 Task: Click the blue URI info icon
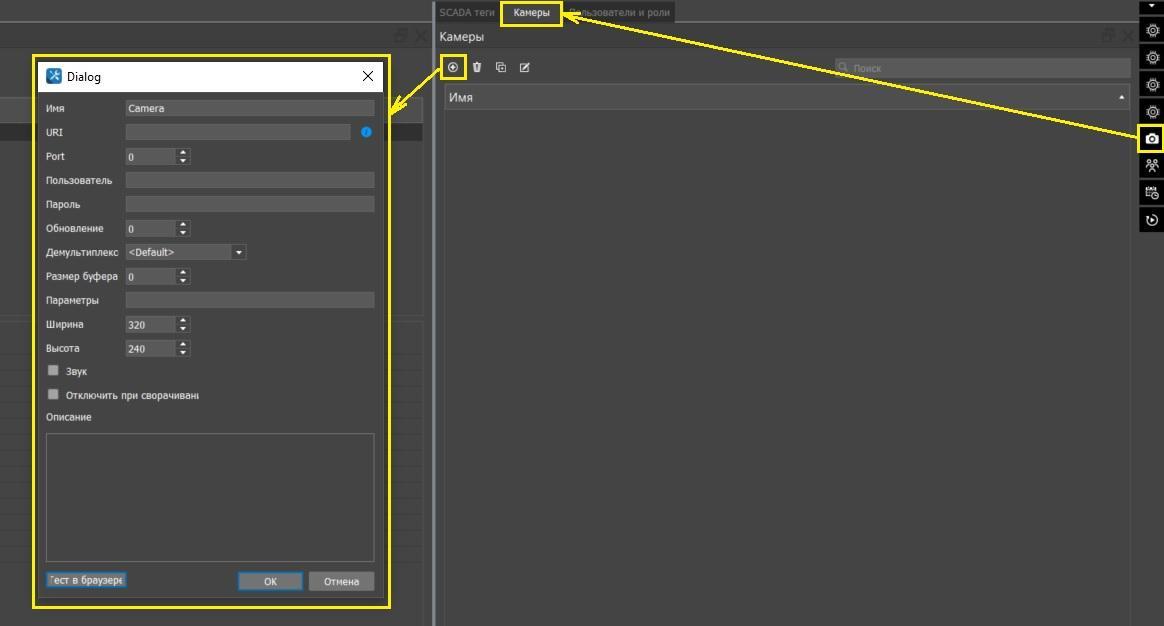366,132
